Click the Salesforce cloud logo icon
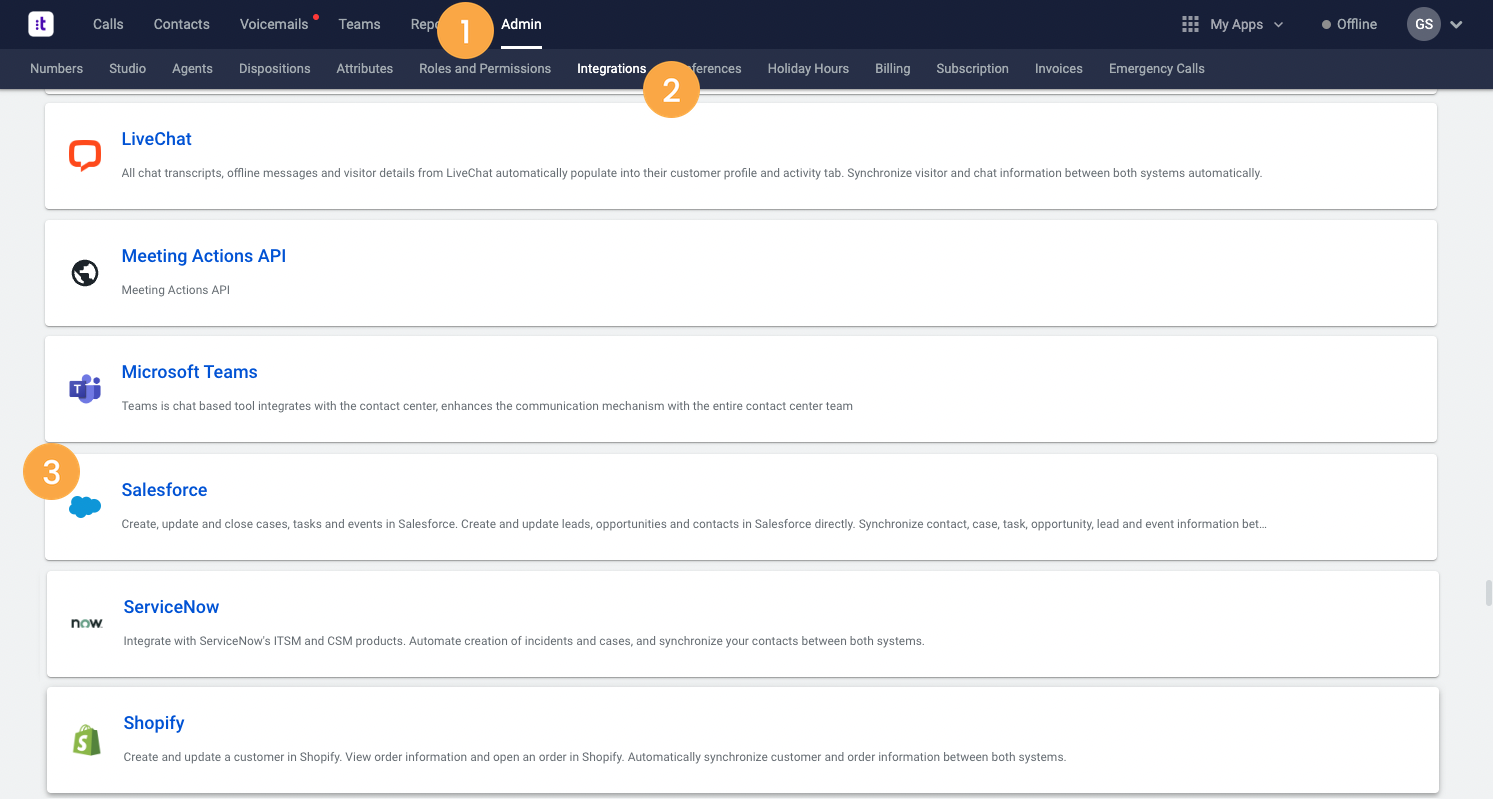The image size is (1493, 799). 85,507
